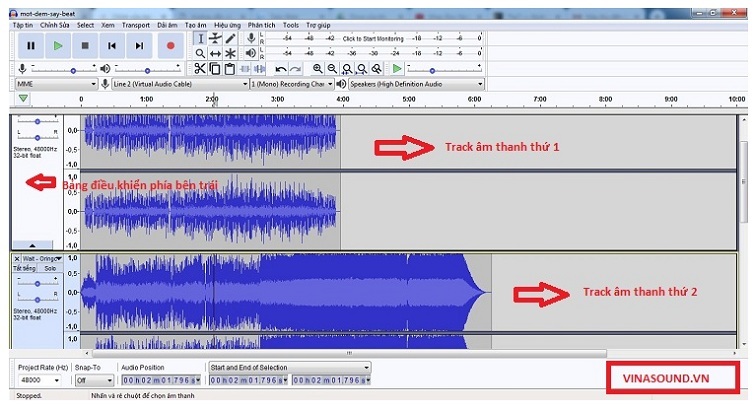This screenshot has width=755, height=411.
Task: Collapse the first track with up-arrow button
Action: pos(32,245)
